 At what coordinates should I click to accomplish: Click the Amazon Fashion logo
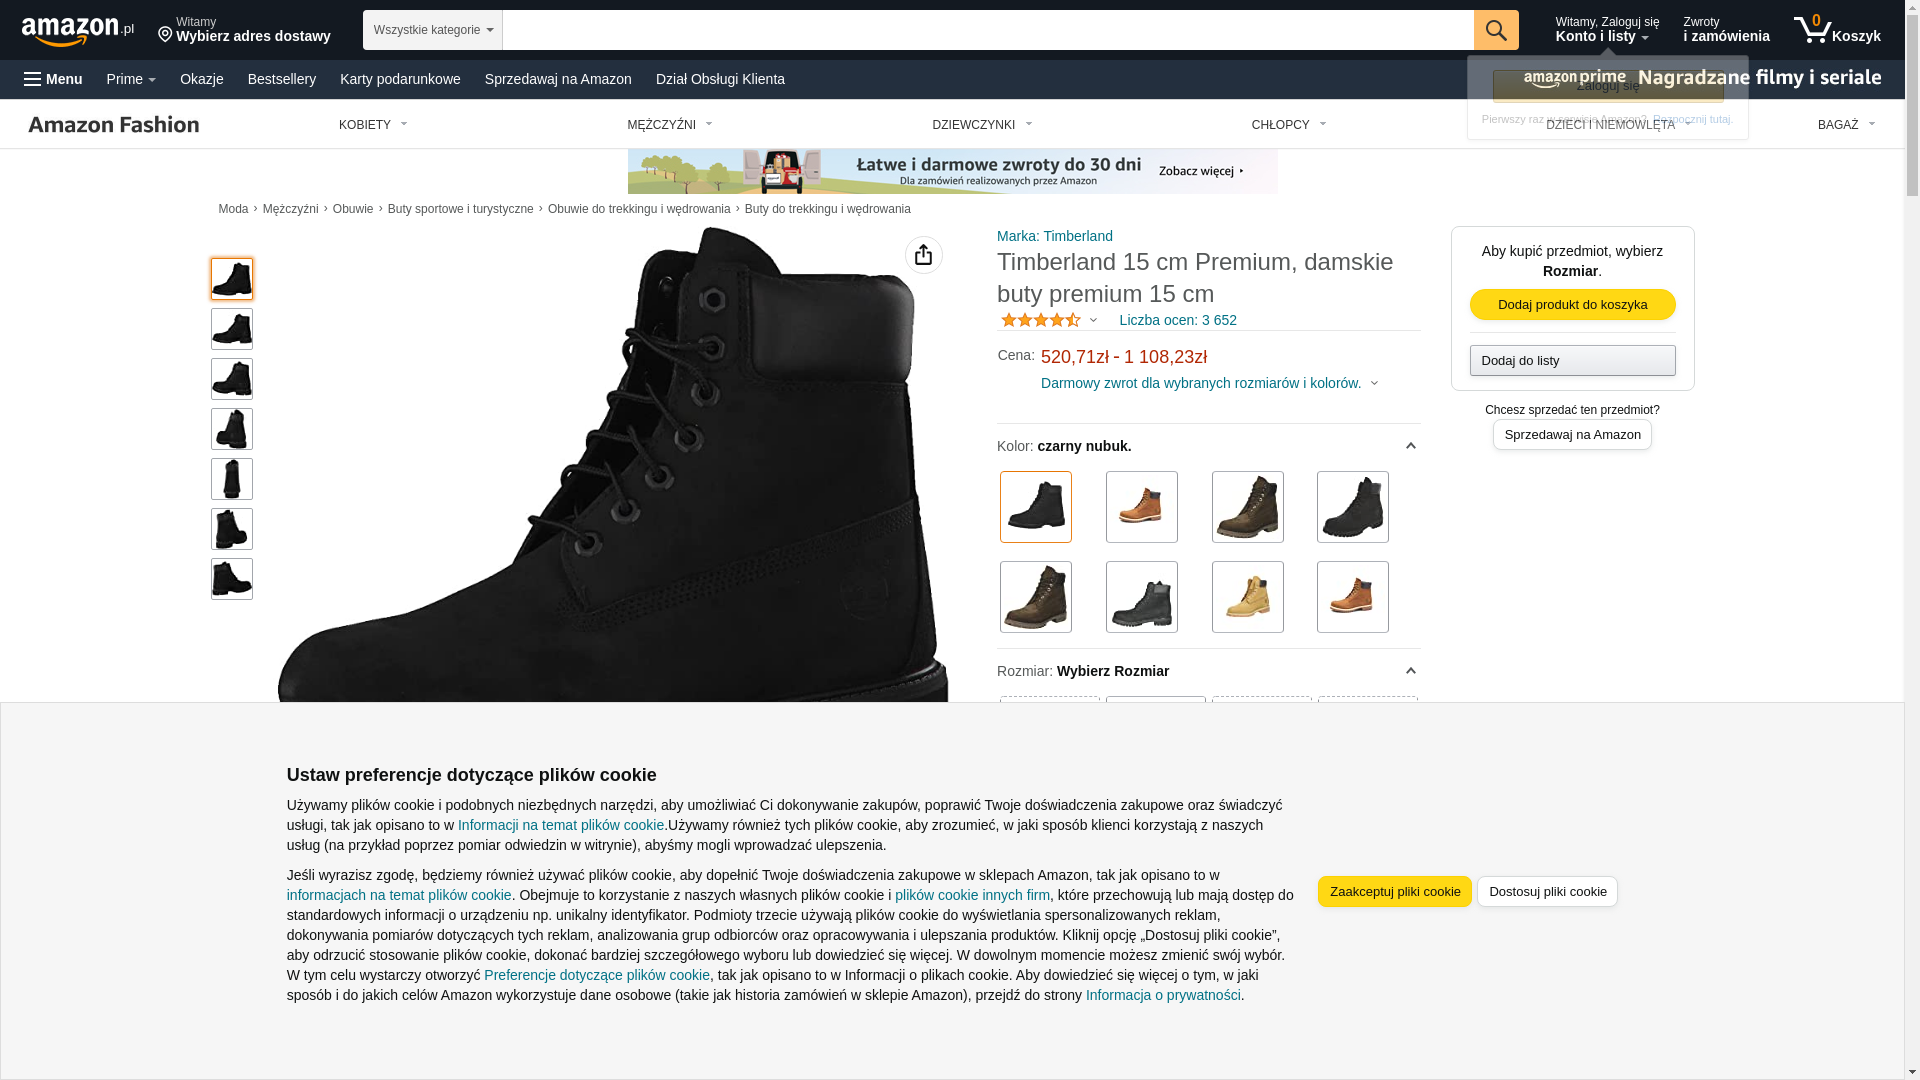coord(114,124)
